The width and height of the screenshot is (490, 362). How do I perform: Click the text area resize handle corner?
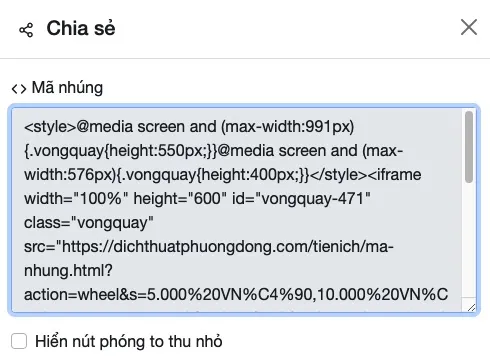tap(471, 307)
